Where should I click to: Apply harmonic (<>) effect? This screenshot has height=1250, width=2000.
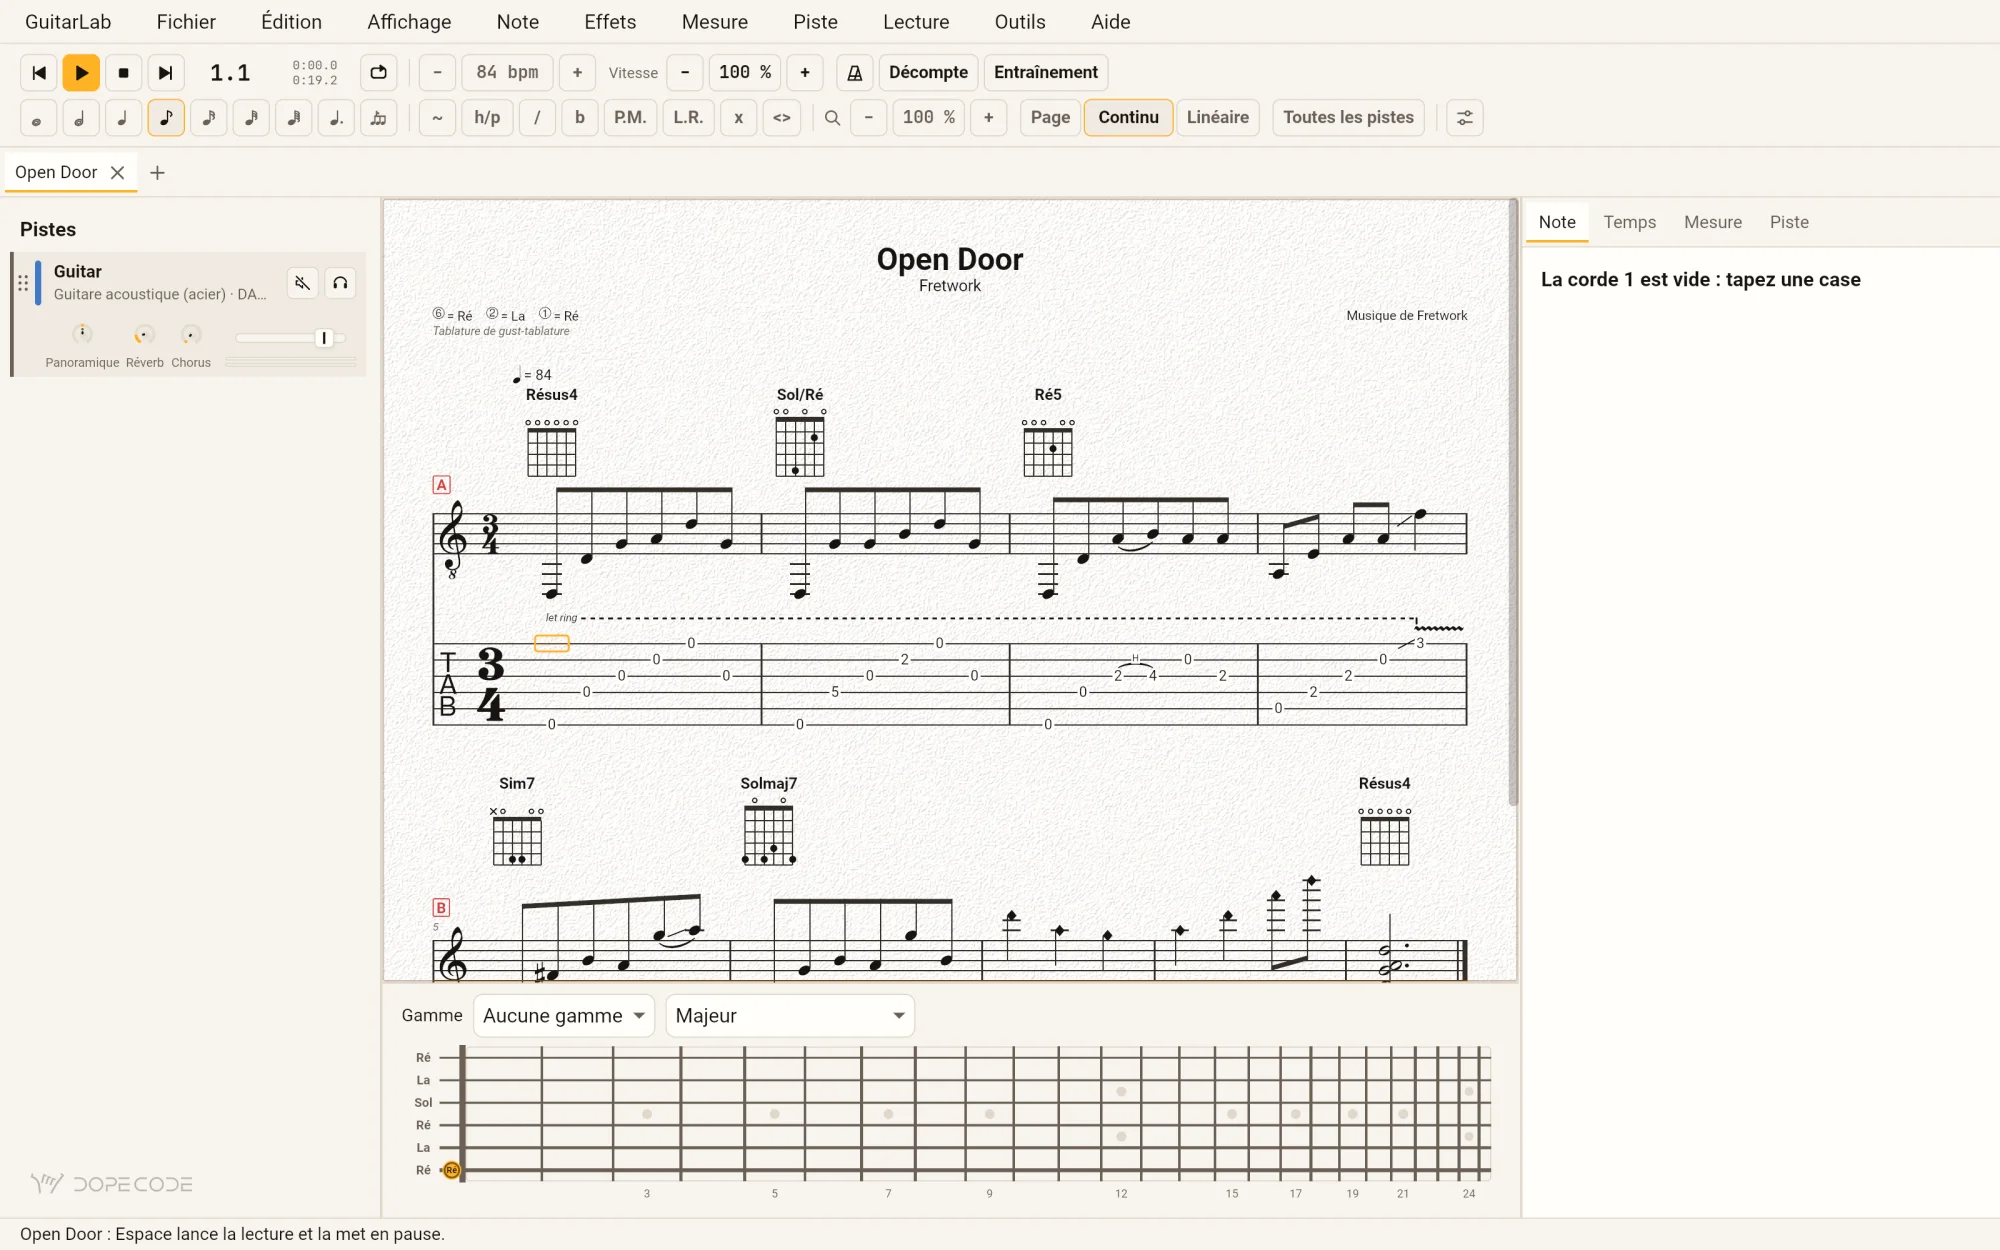(782, 118)
